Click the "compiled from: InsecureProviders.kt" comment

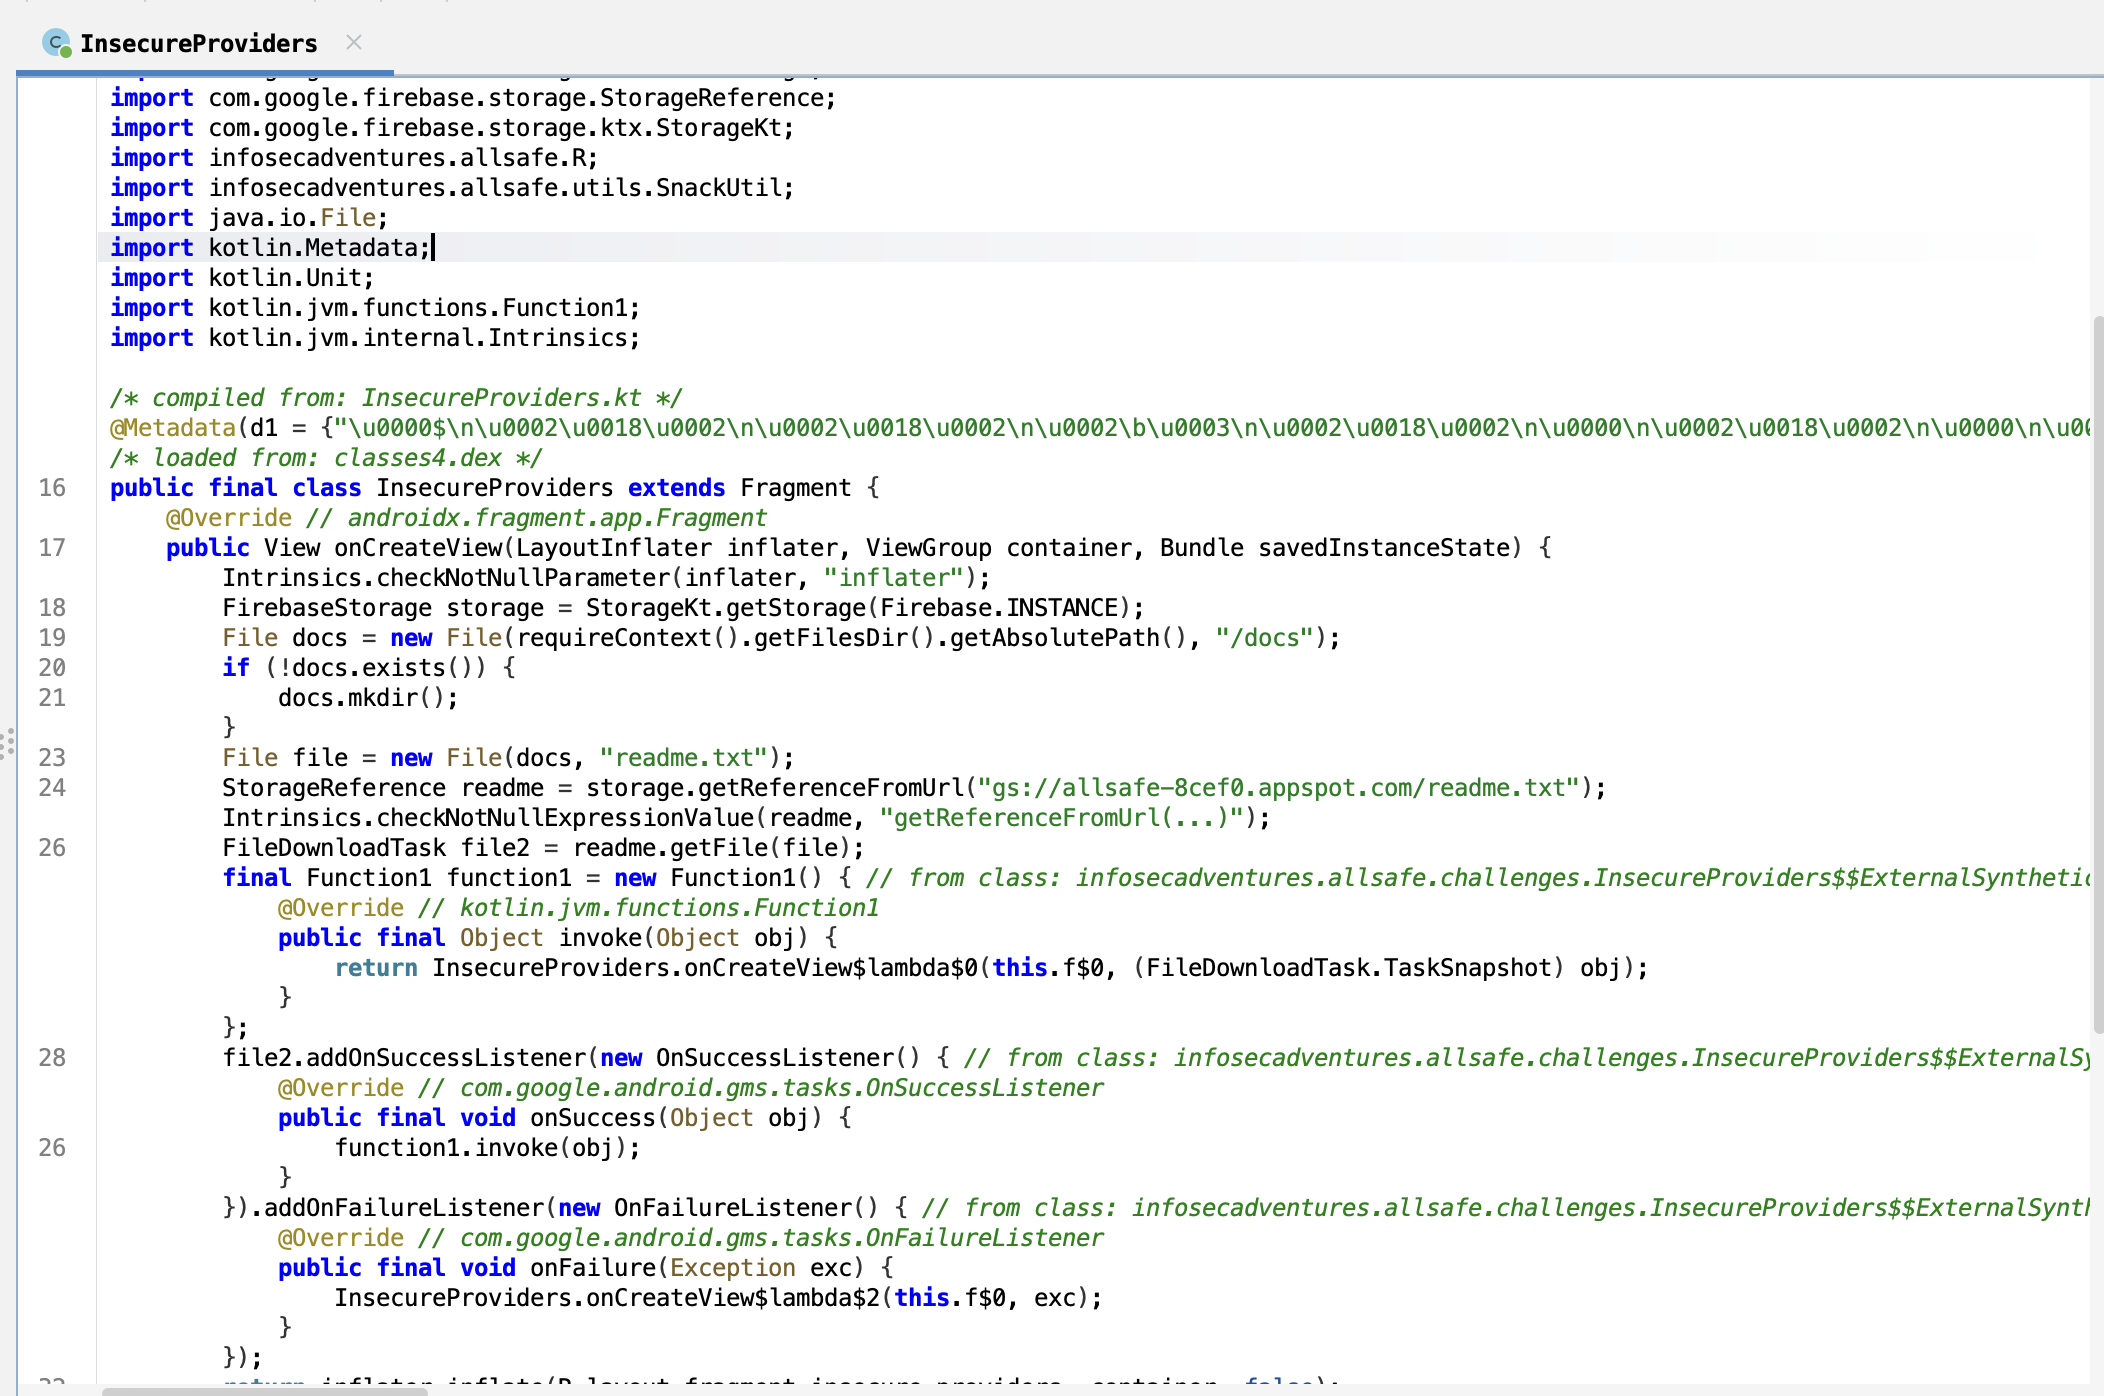pyautogui.click(x=396, y=398)
